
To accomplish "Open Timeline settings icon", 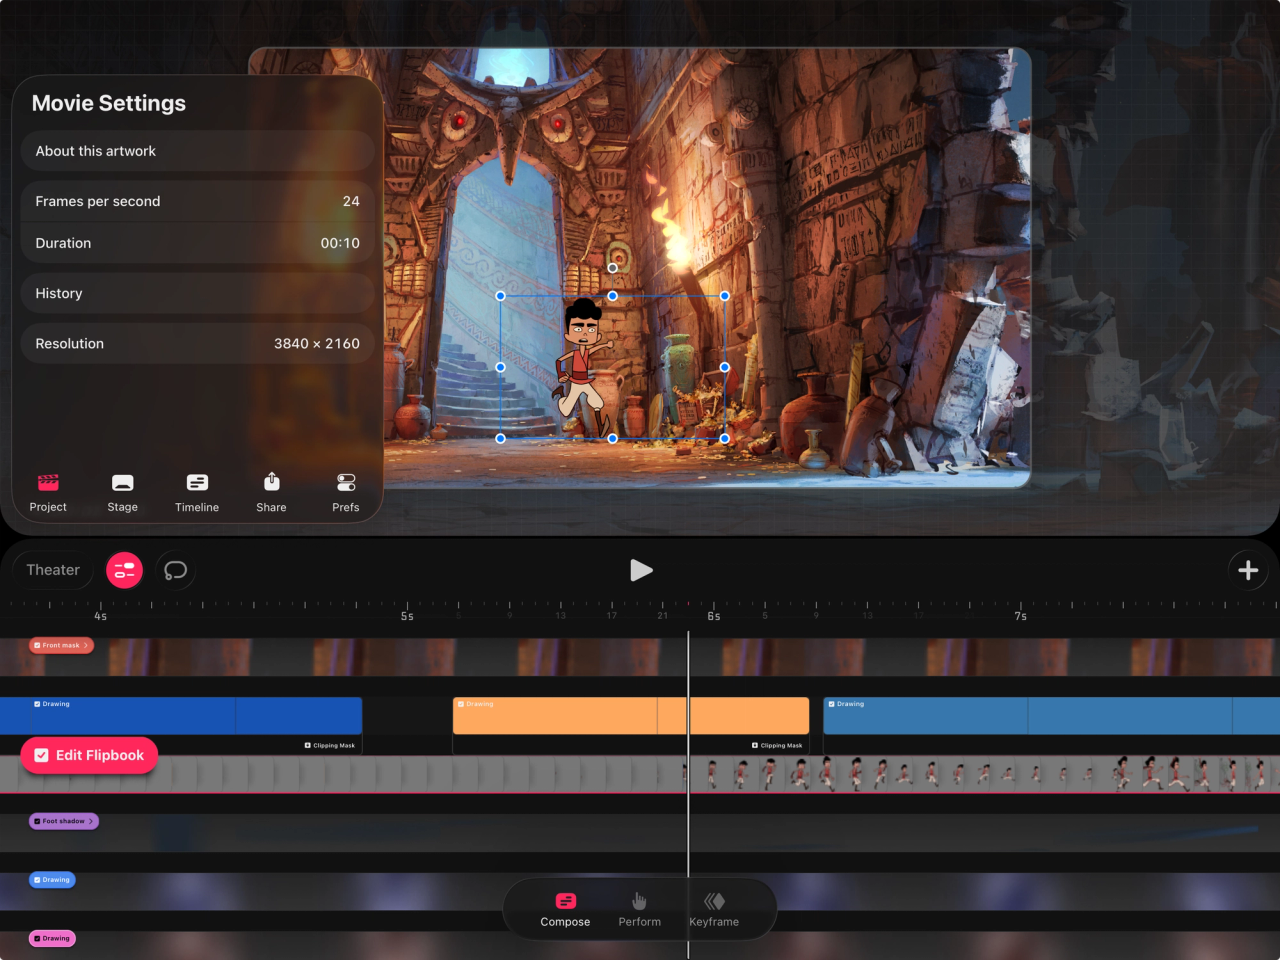I will (x=197, y=484).
